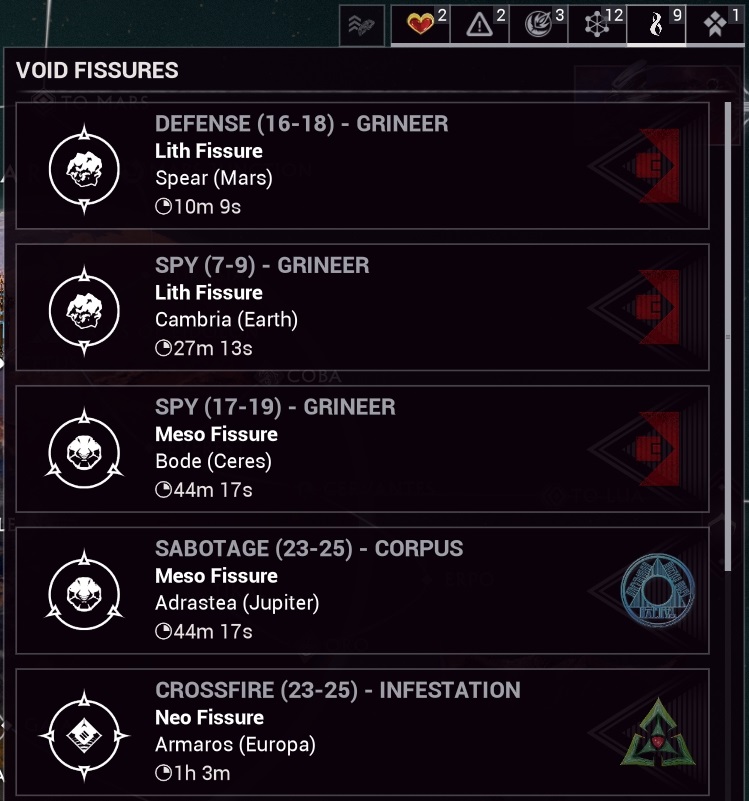Open the tab showing 3 notifications
749x801 pixels.
pyautogui.click(x=539, y=24)
